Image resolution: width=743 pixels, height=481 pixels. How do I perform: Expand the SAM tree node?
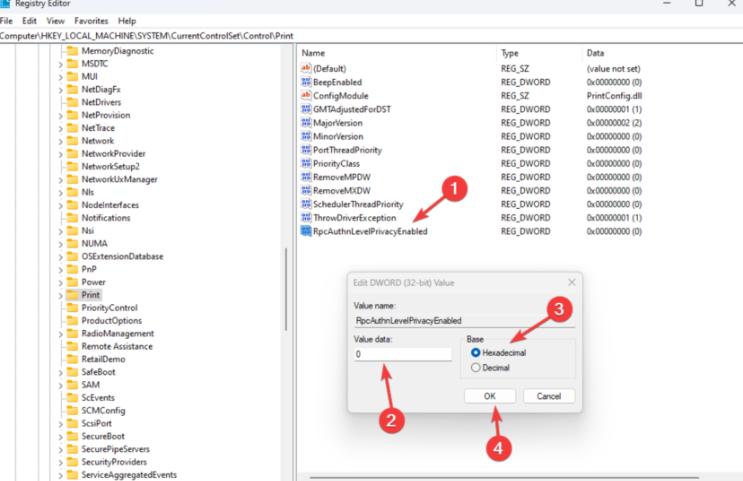coord(60,385)
